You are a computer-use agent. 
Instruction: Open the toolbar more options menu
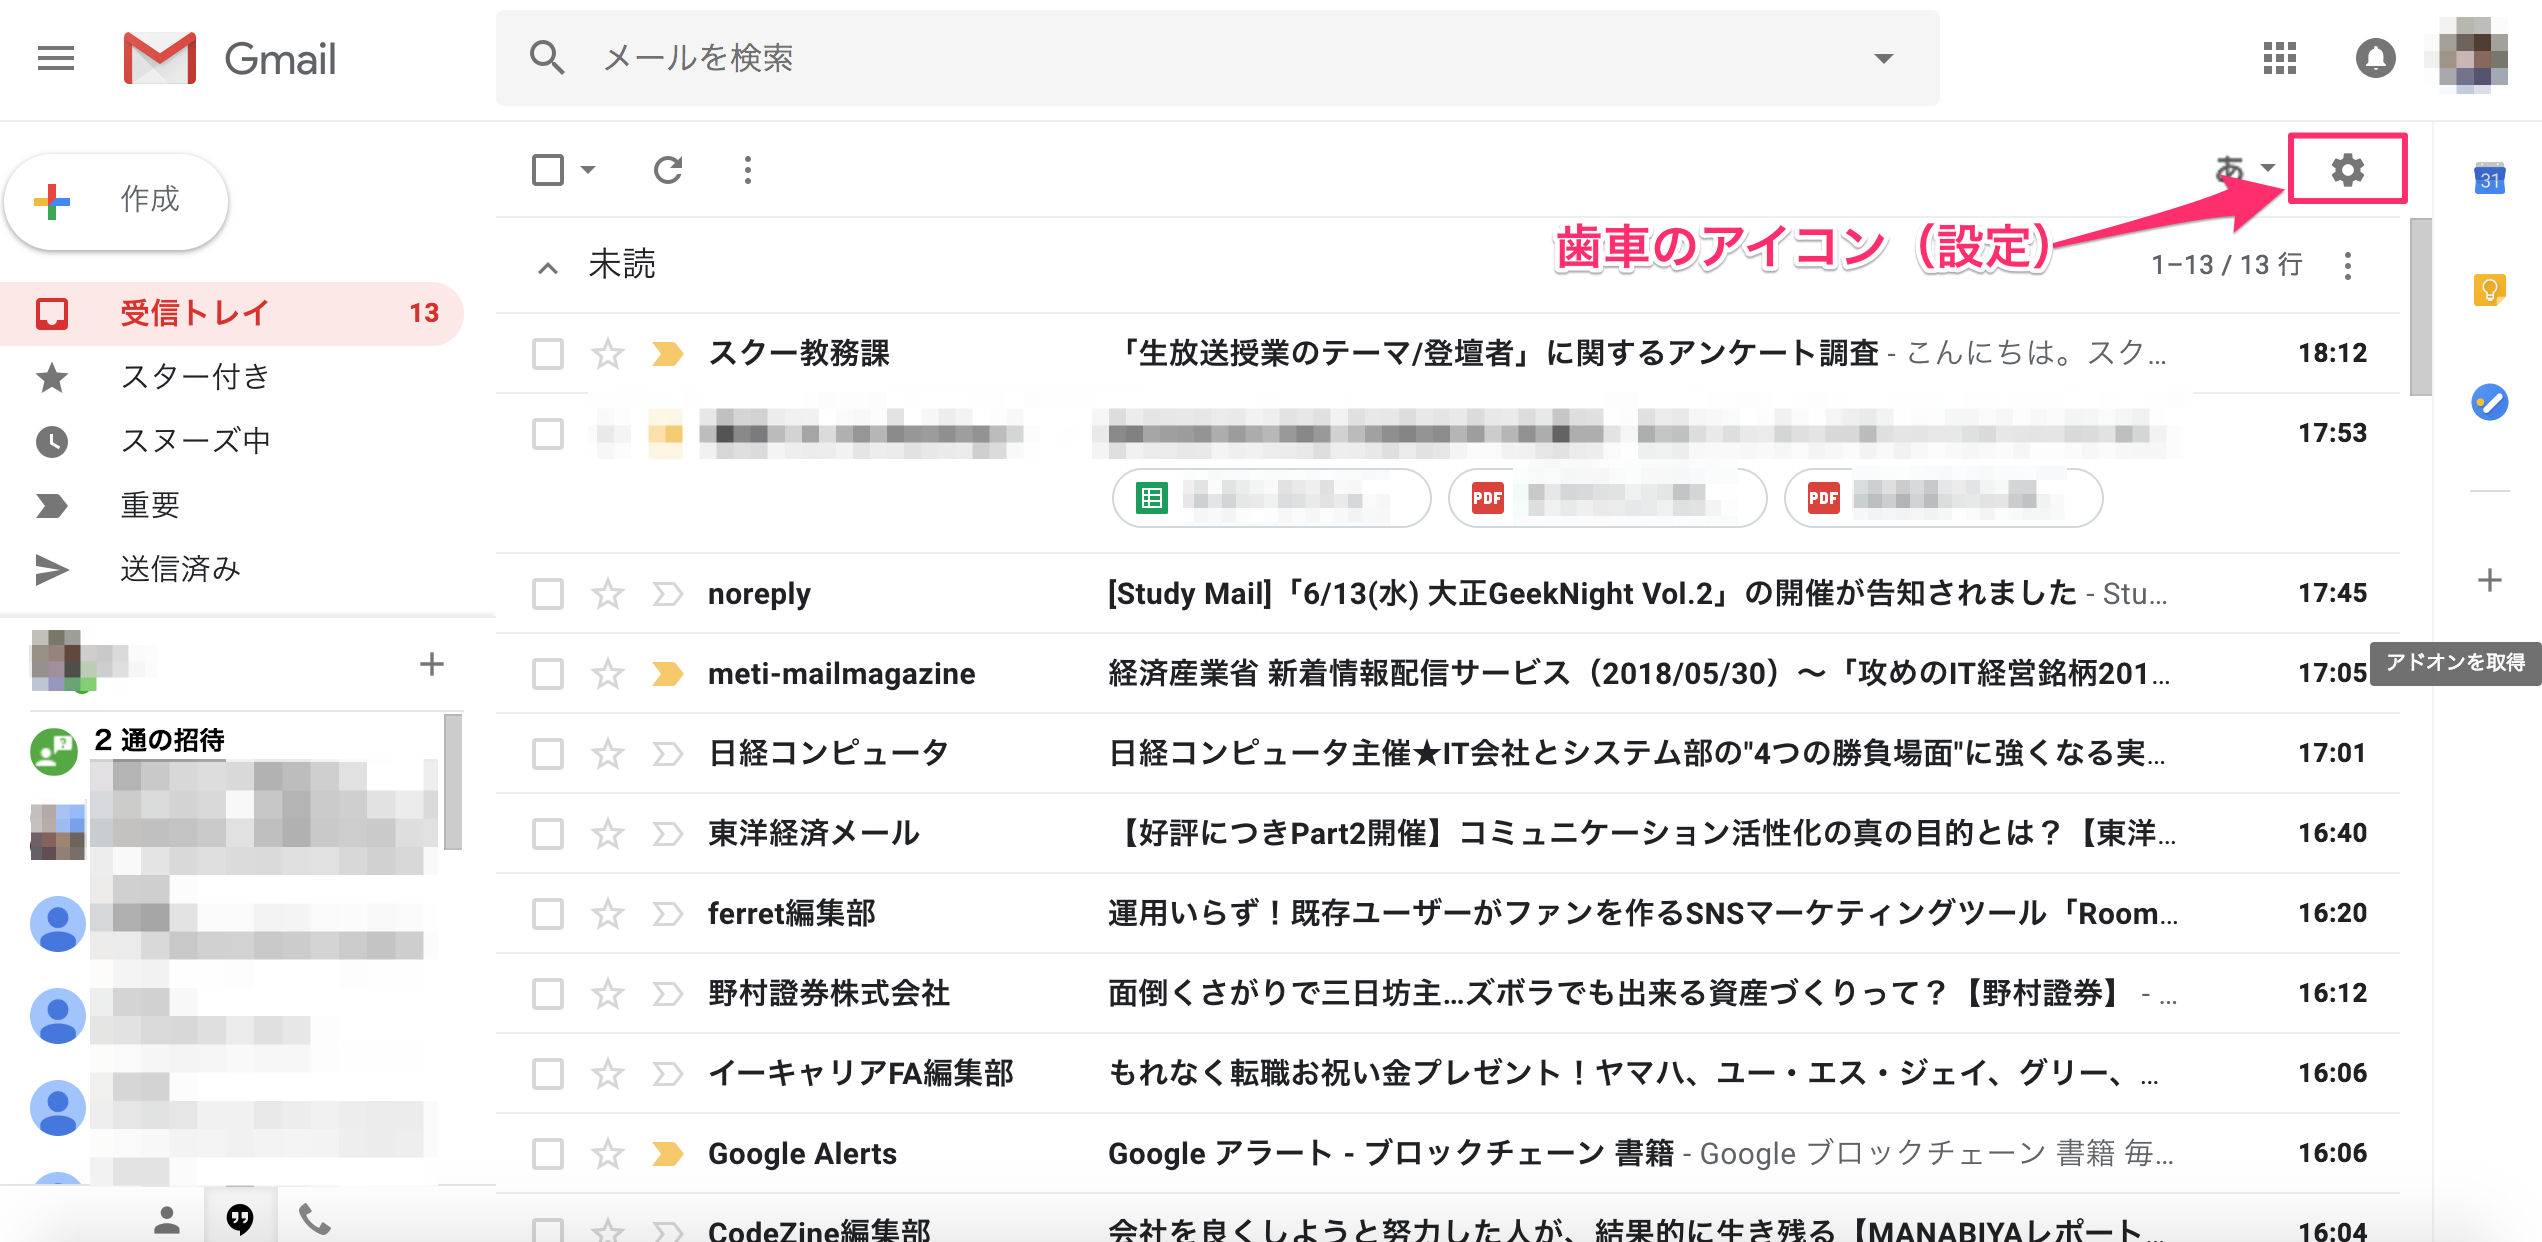click(x=748, y=170)
